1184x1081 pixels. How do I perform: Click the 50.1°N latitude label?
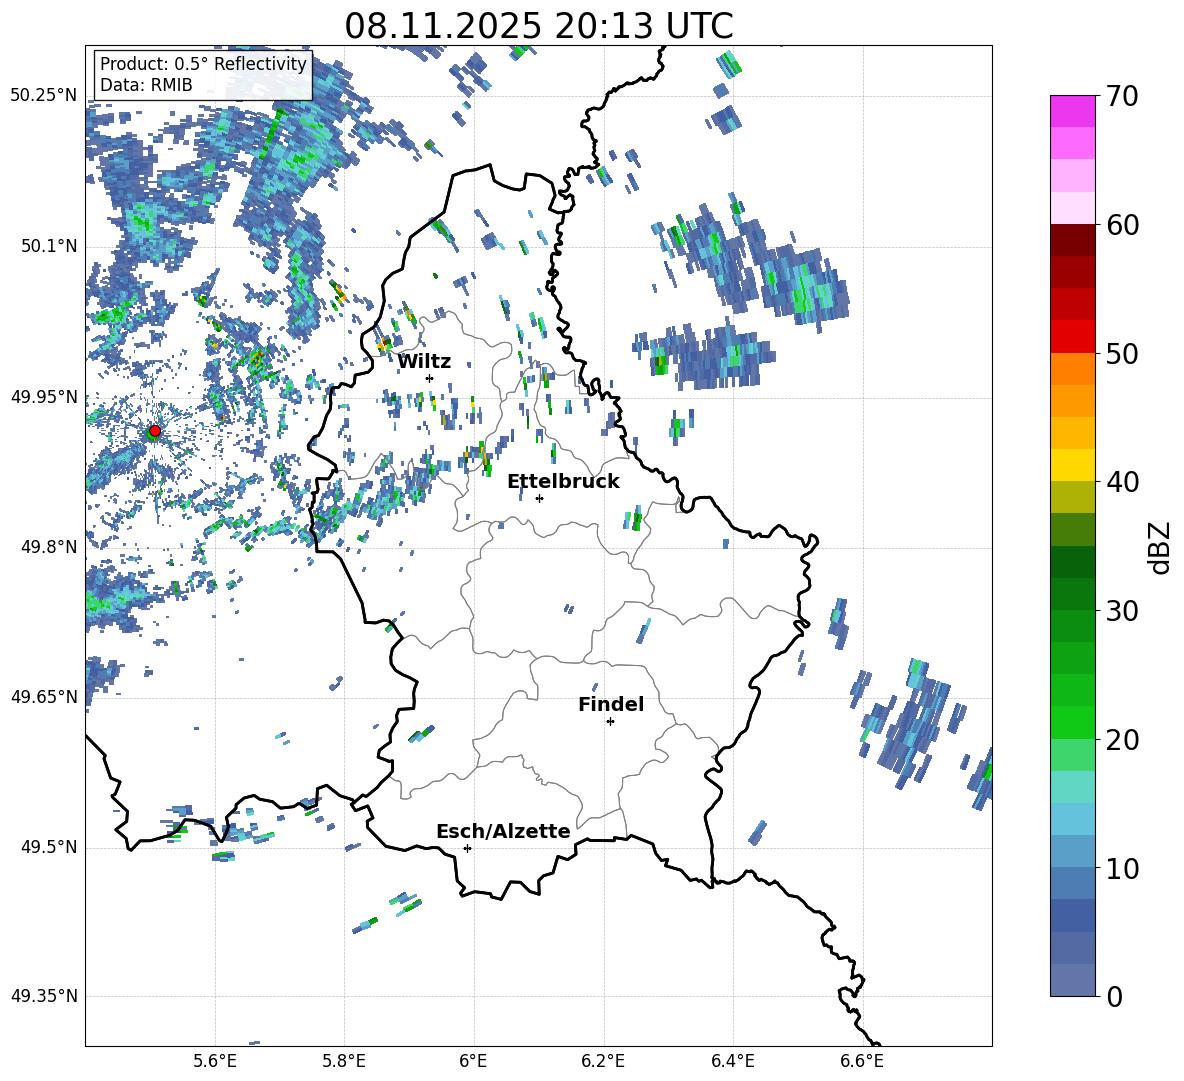(x=48, y=246)
